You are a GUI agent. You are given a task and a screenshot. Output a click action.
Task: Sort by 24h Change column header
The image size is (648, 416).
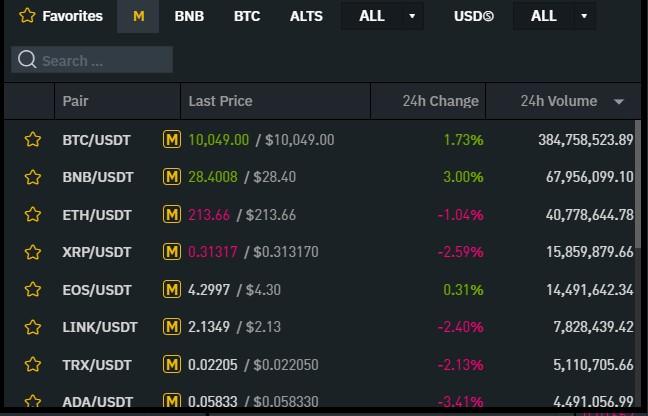pyautogui.click(x=441, y=101)
